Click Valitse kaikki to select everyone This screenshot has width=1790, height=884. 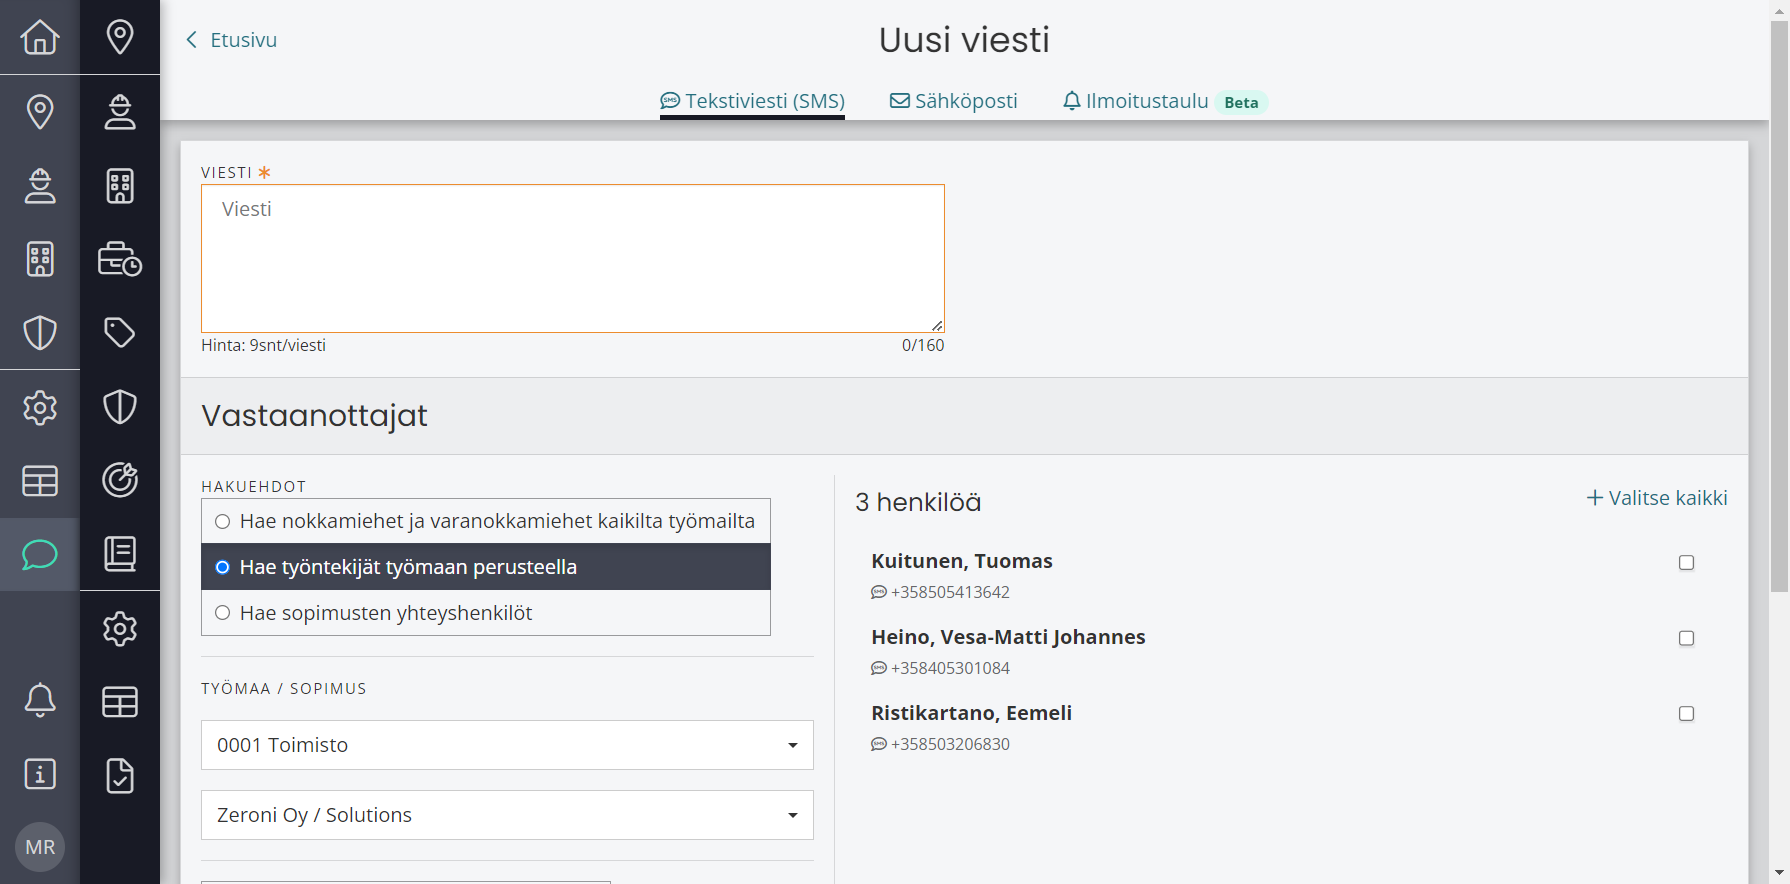click(1657, 498)
